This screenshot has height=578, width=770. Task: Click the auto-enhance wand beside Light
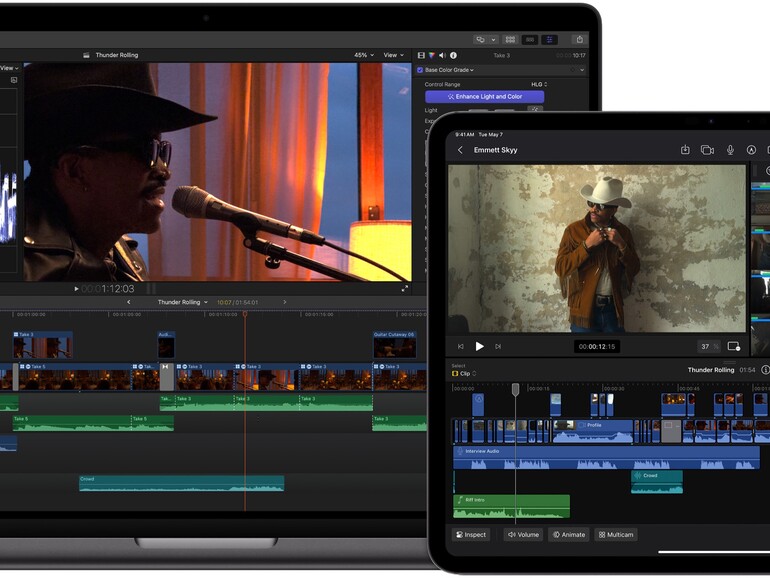(x=535, y=109)
